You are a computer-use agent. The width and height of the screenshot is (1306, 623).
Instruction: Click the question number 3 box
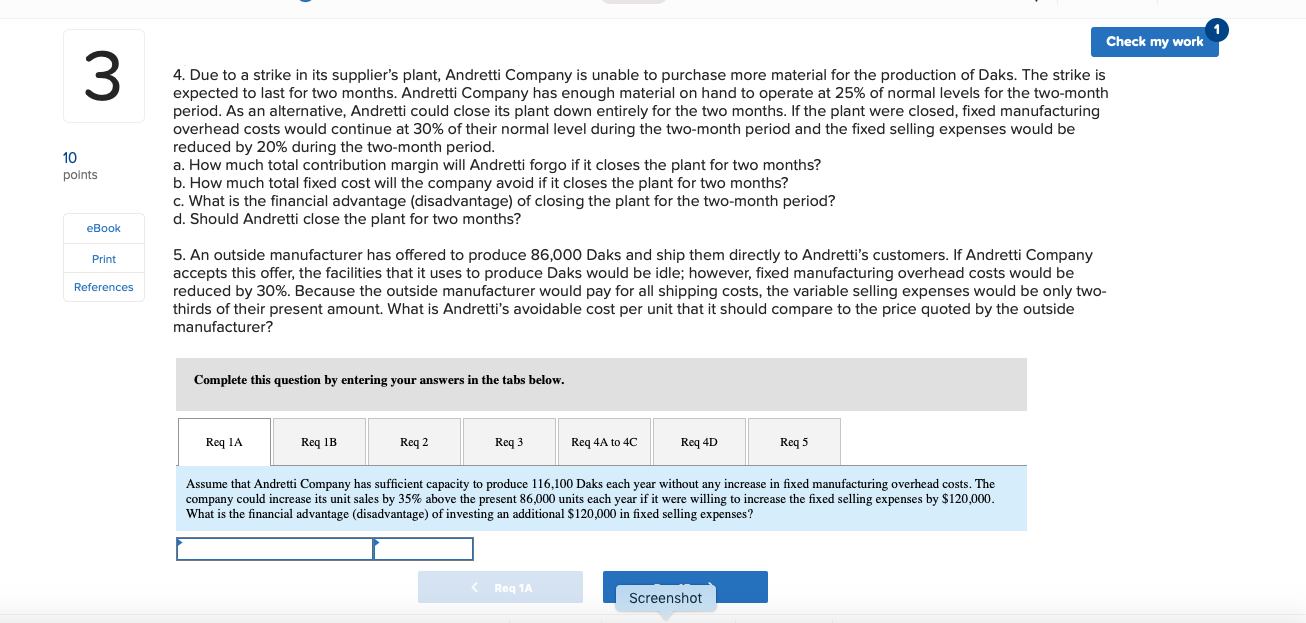coord(104,75)
